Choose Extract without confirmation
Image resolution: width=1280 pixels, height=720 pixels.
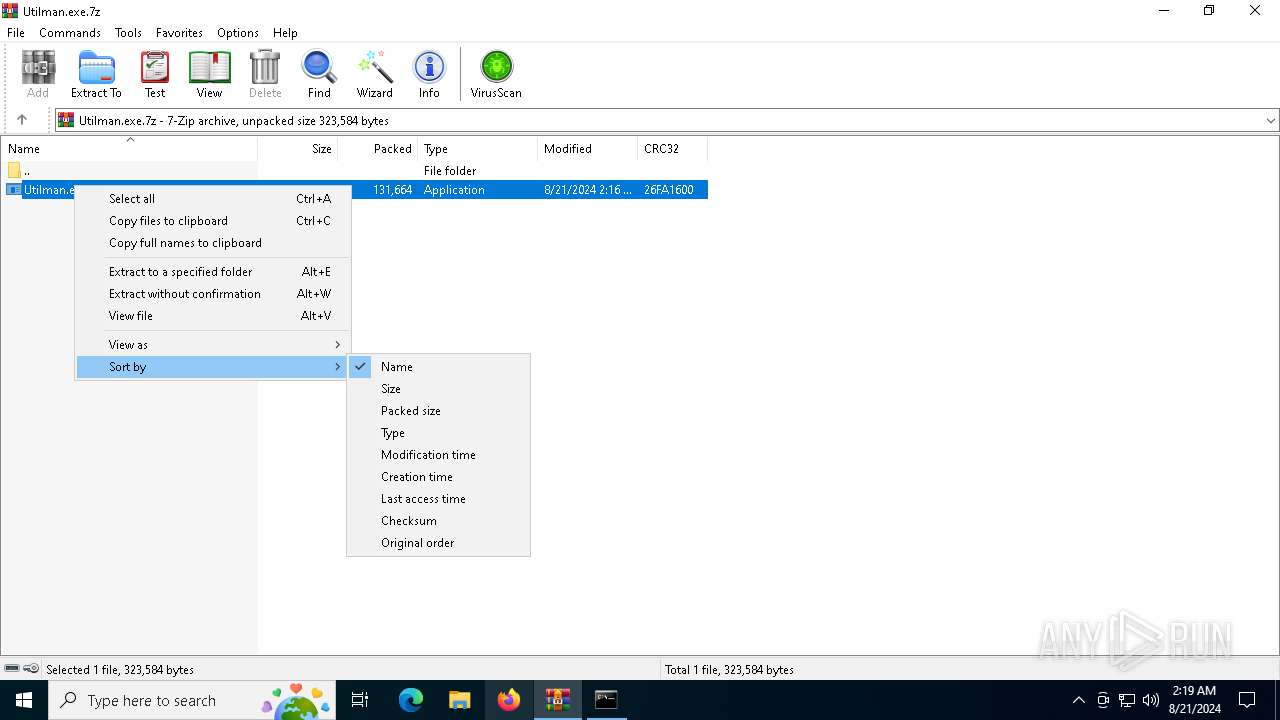click(x=213, y=294)
